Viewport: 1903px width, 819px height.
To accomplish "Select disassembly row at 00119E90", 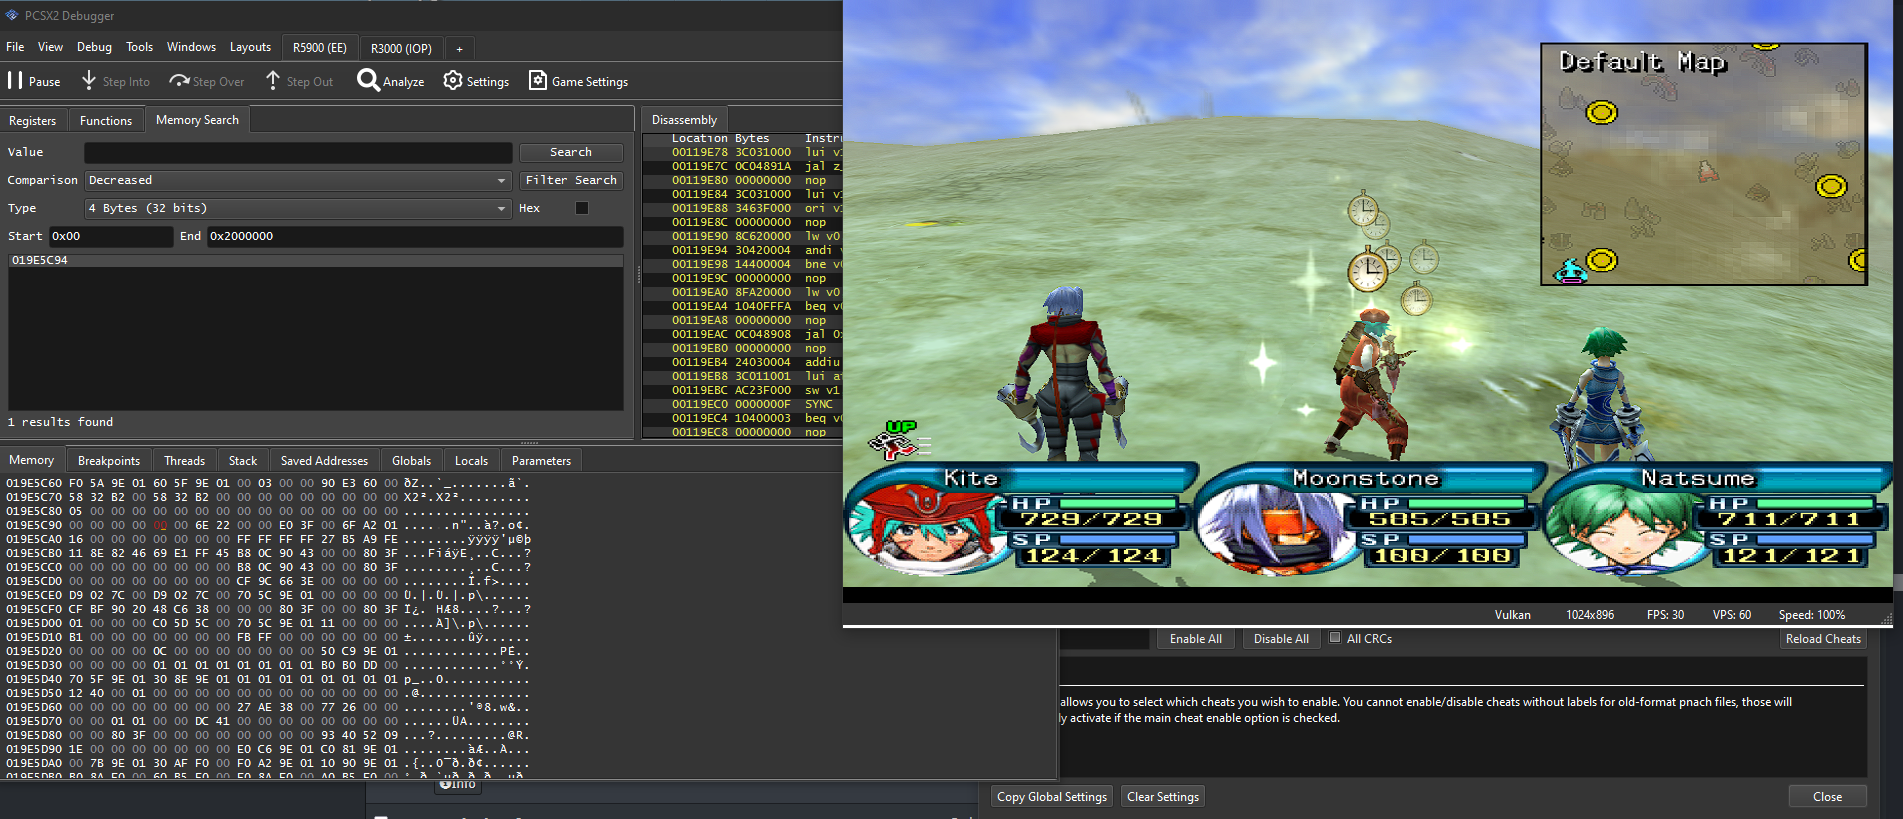I will click(742, 236).
